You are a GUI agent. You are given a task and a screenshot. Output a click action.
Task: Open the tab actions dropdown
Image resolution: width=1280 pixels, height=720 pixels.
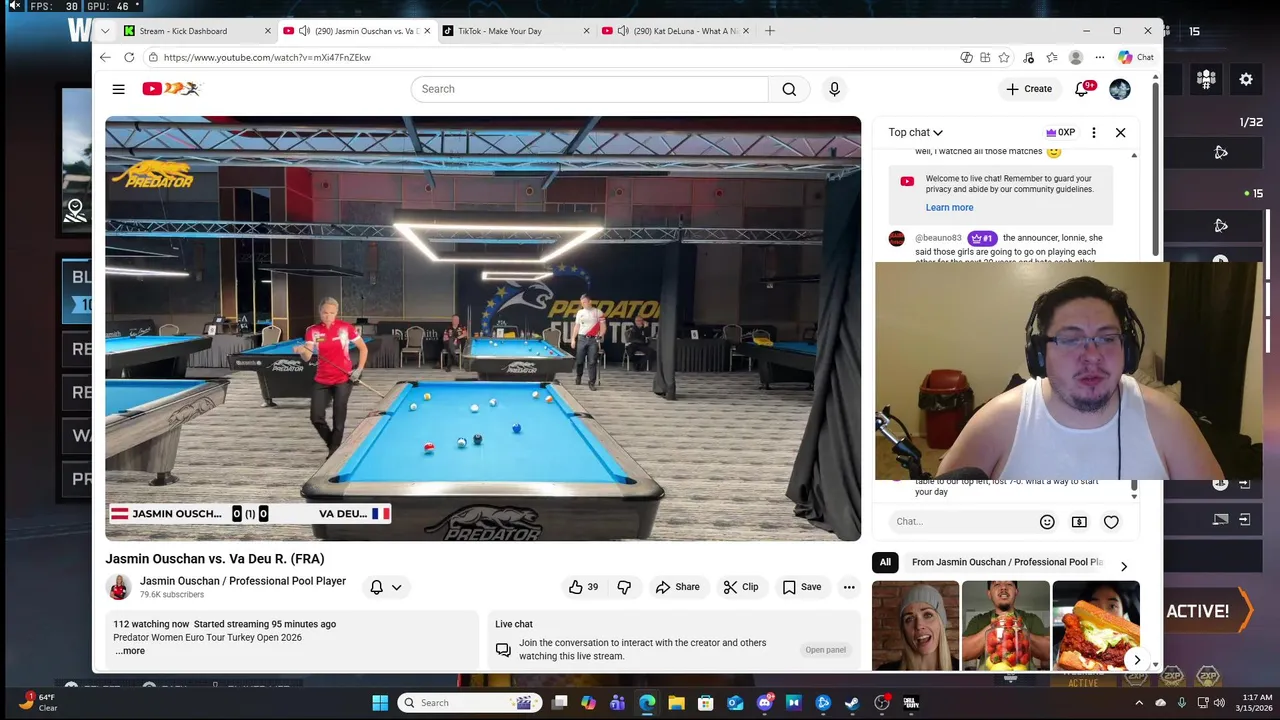[x=105, y=31]
